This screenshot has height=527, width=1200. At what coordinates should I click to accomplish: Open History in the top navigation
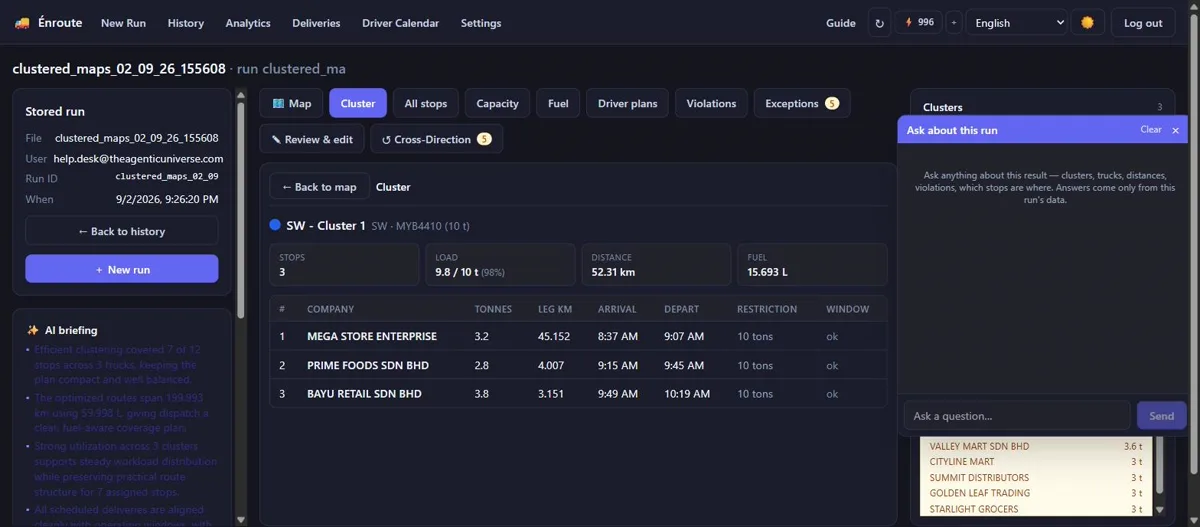[x=186, y=23]
